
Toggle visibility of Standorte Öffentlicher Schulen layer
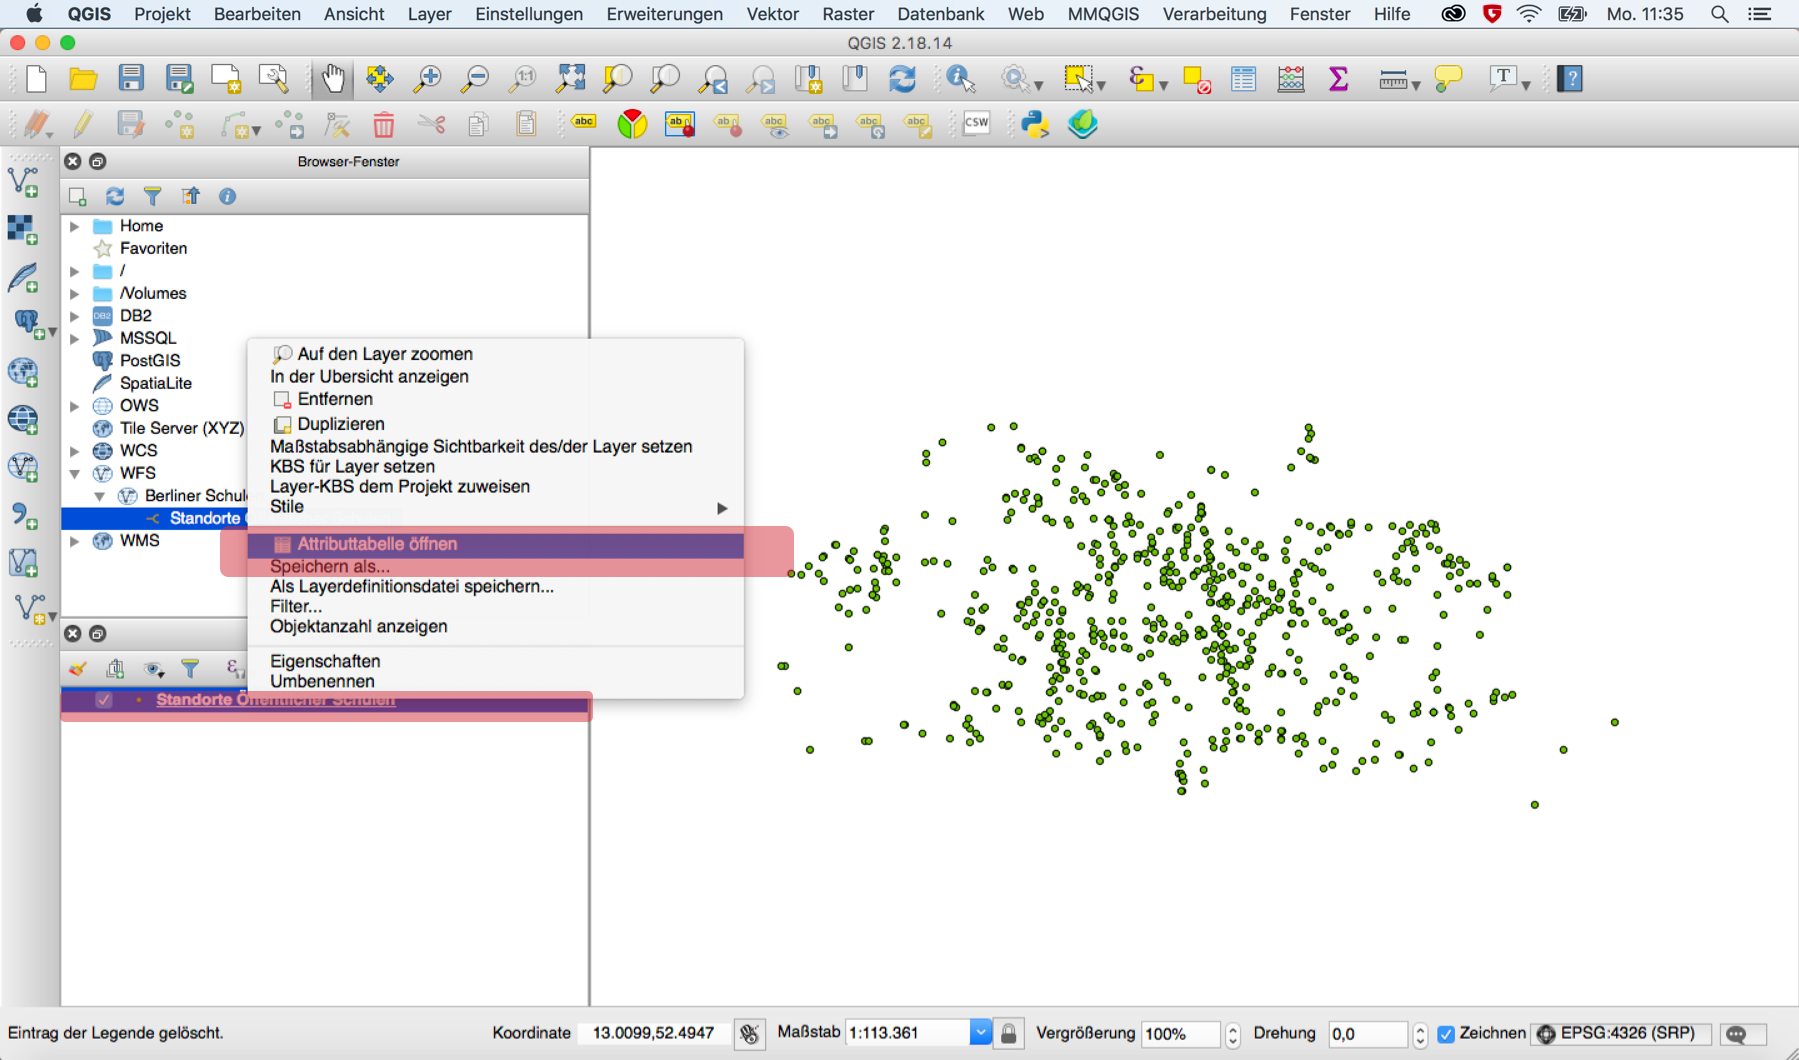[x=104, y=700]
